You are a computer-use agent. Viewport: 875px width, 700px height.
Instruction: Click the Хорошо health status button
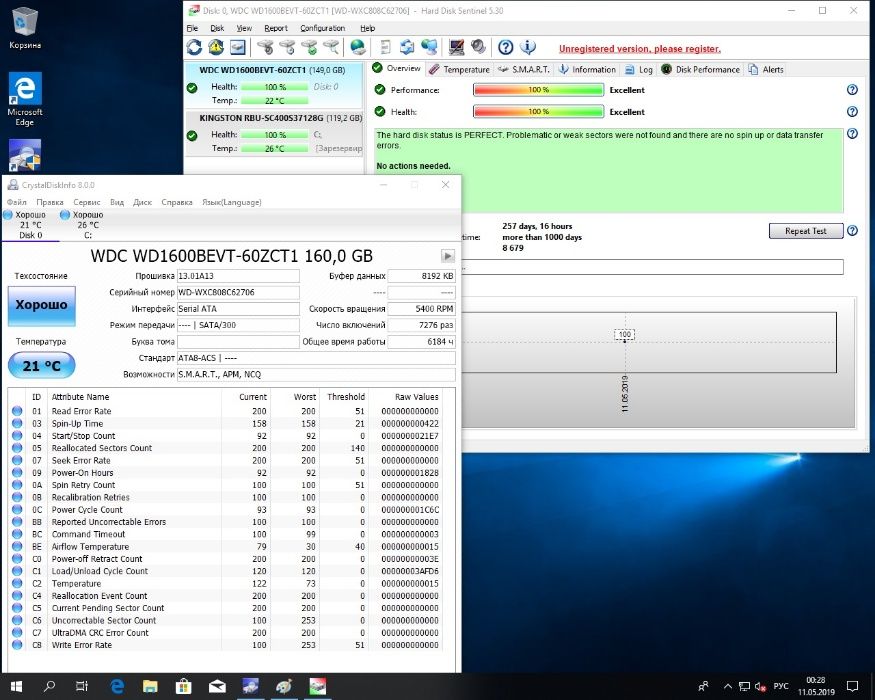pyautogui.click(x=41, y=305)
